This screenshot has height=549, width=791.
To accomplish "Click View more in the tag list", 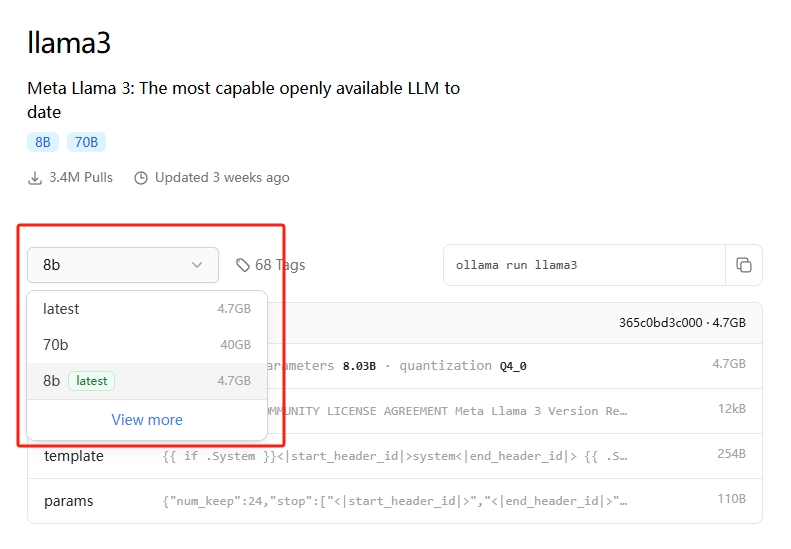I will pyautogui.click(x=147, y=420).
